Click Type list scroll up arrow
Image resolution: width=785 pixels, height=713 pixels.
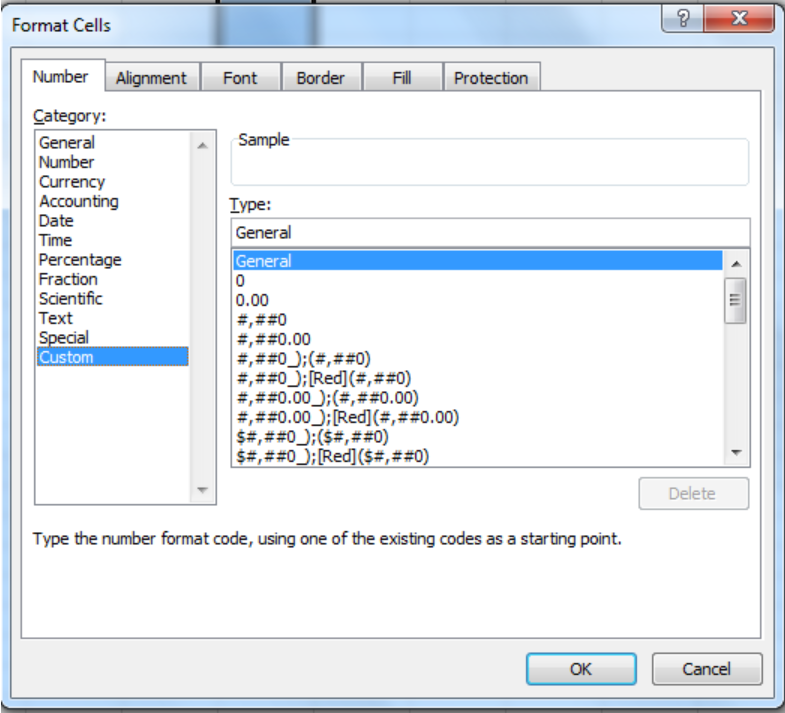pos(736,263)
